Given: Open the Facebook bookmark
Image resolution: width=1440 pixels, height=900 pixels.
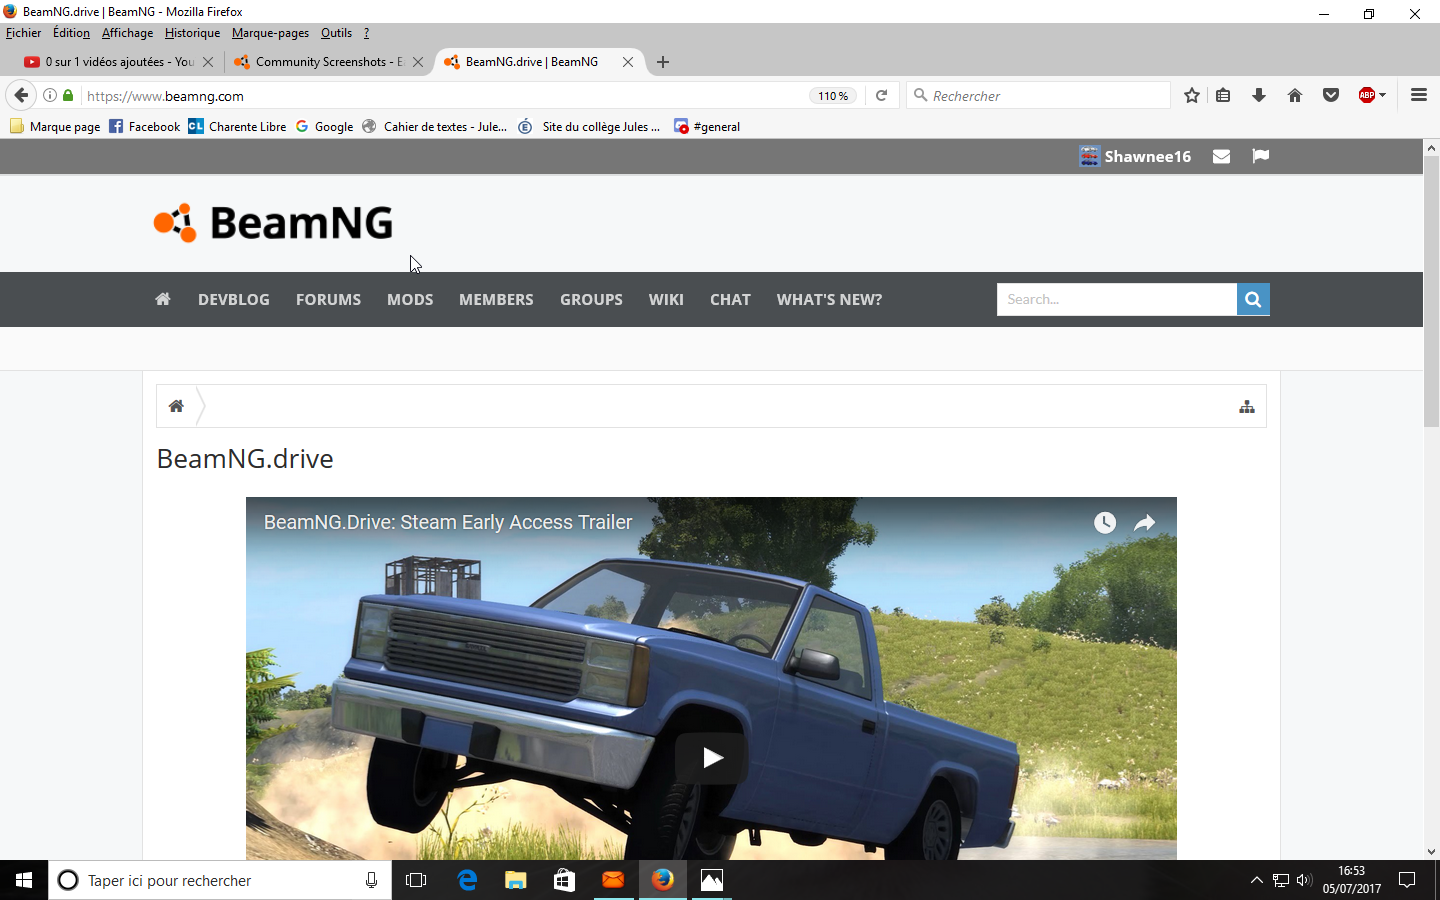Looking at the screenshot, I should pyautogui.click(x=145, y=126).
